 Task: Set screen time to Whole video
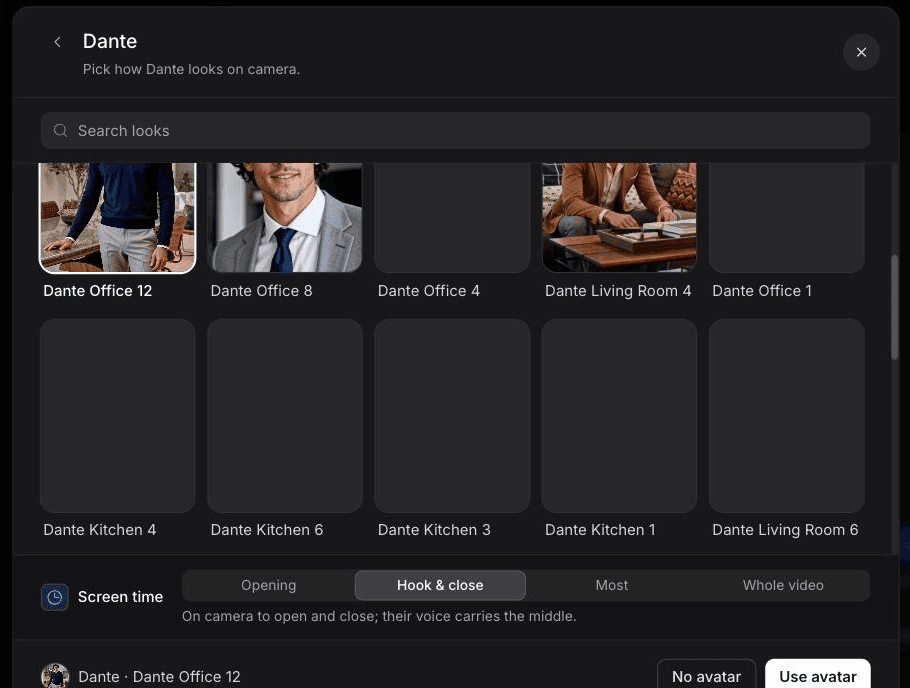tap(783, 585)
